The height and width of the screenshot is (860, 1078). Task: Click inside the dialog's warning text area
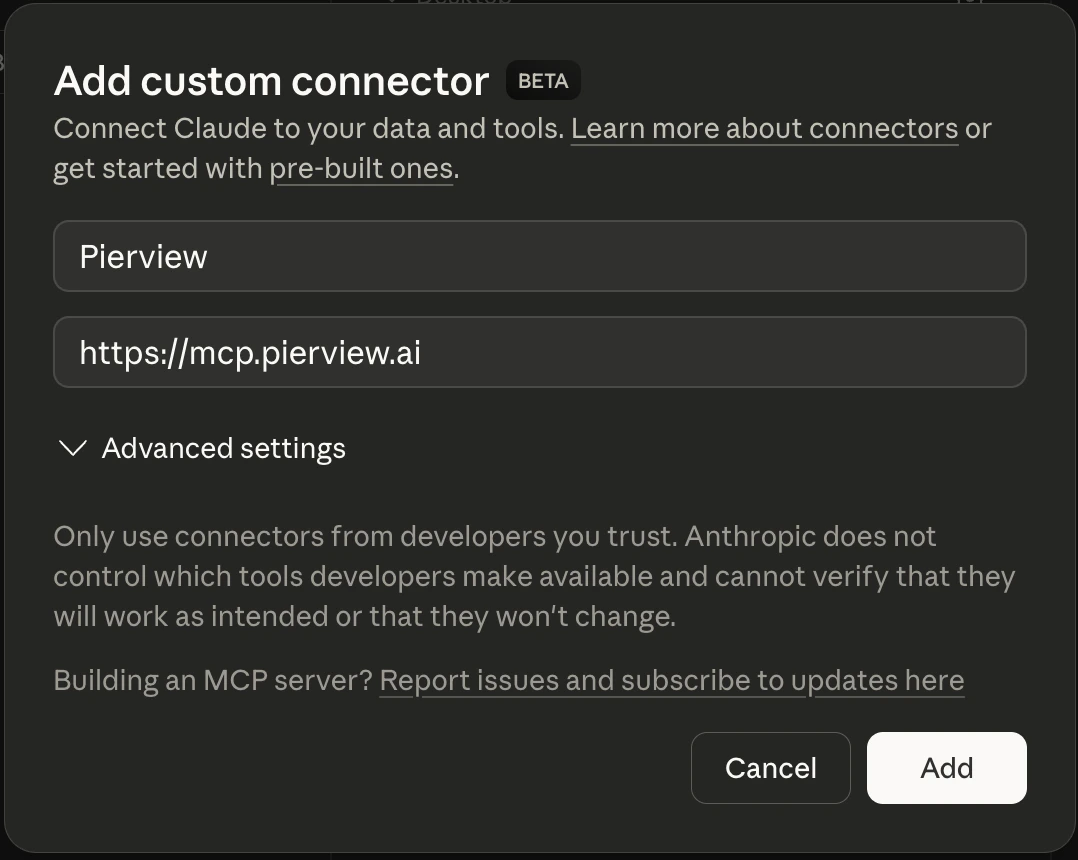pos(534,576)
